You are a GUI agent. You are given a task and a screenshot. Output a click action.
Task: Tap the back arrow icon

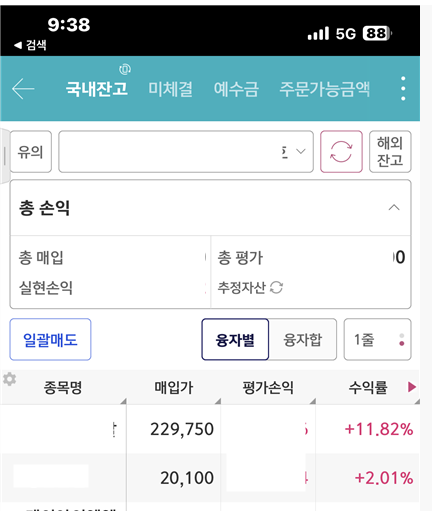coord(23,89)
